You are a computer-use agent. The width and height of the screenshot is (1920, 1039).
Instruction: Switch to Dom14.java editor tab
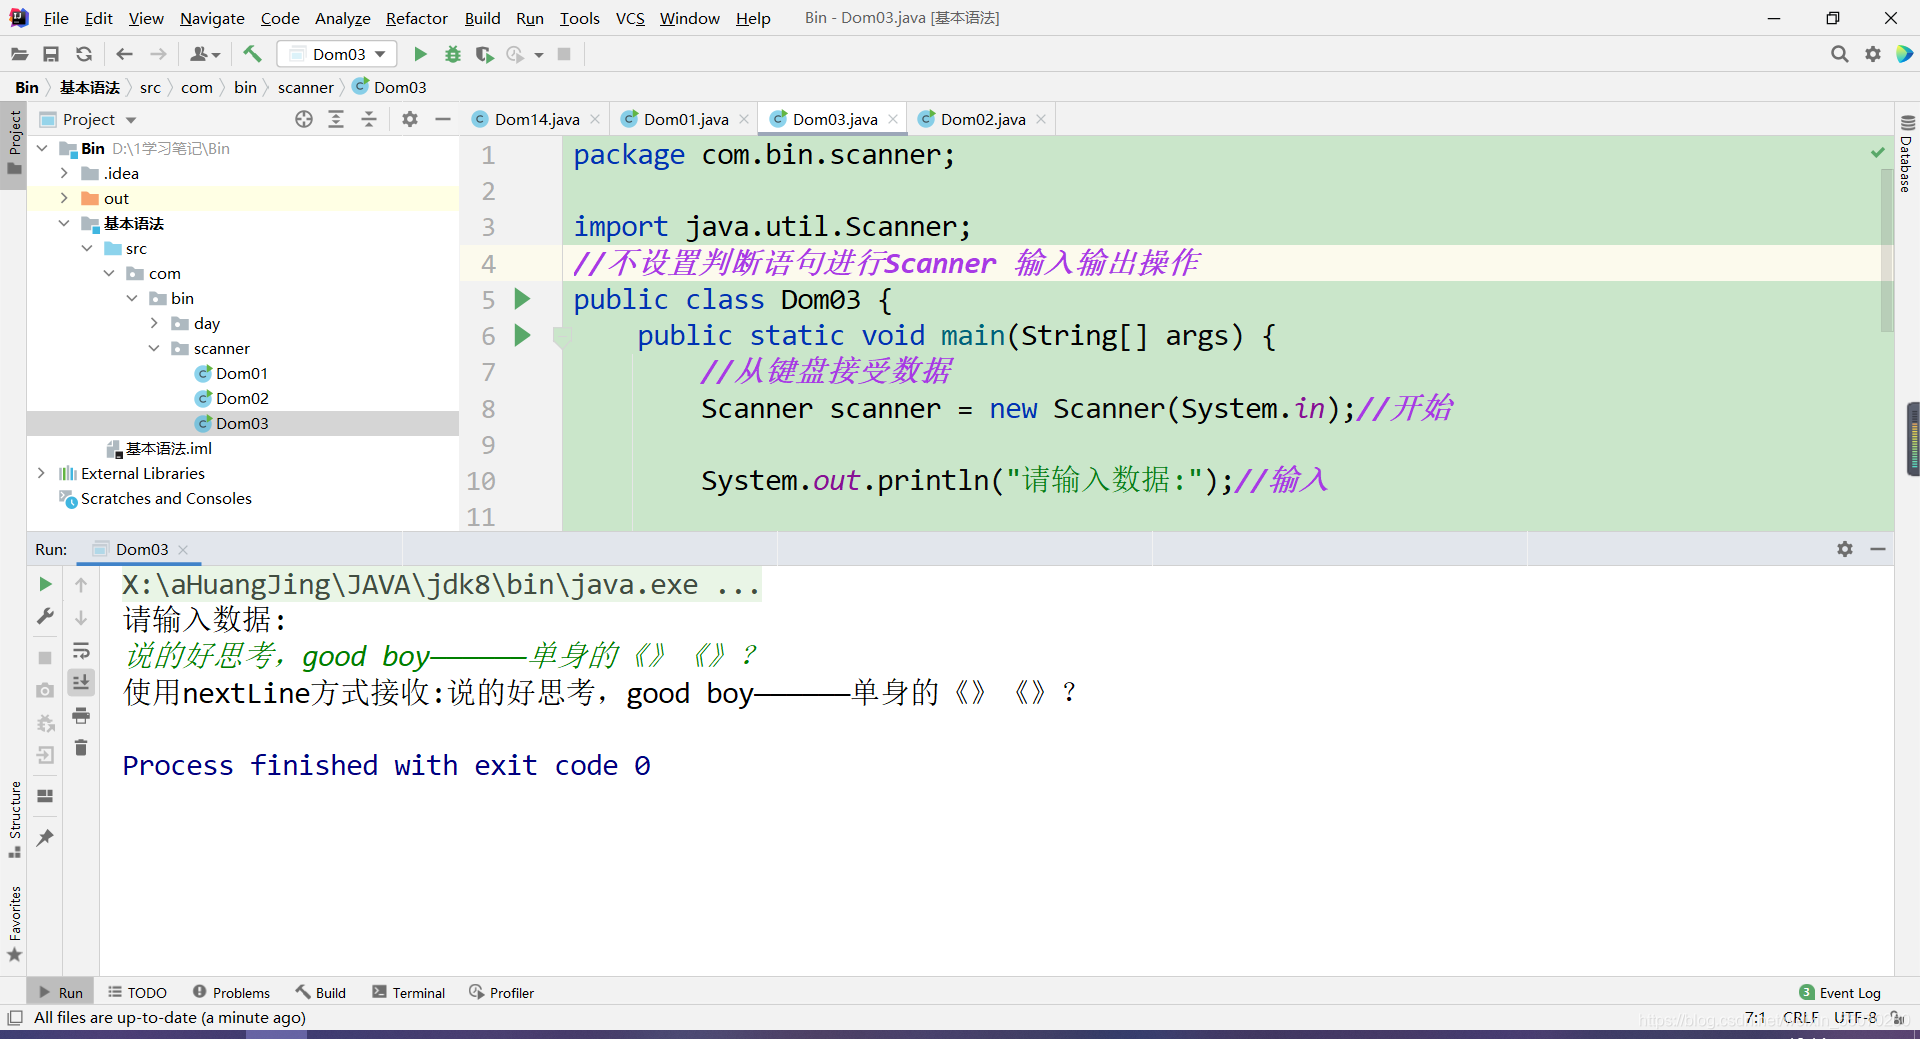pos(536,119)
